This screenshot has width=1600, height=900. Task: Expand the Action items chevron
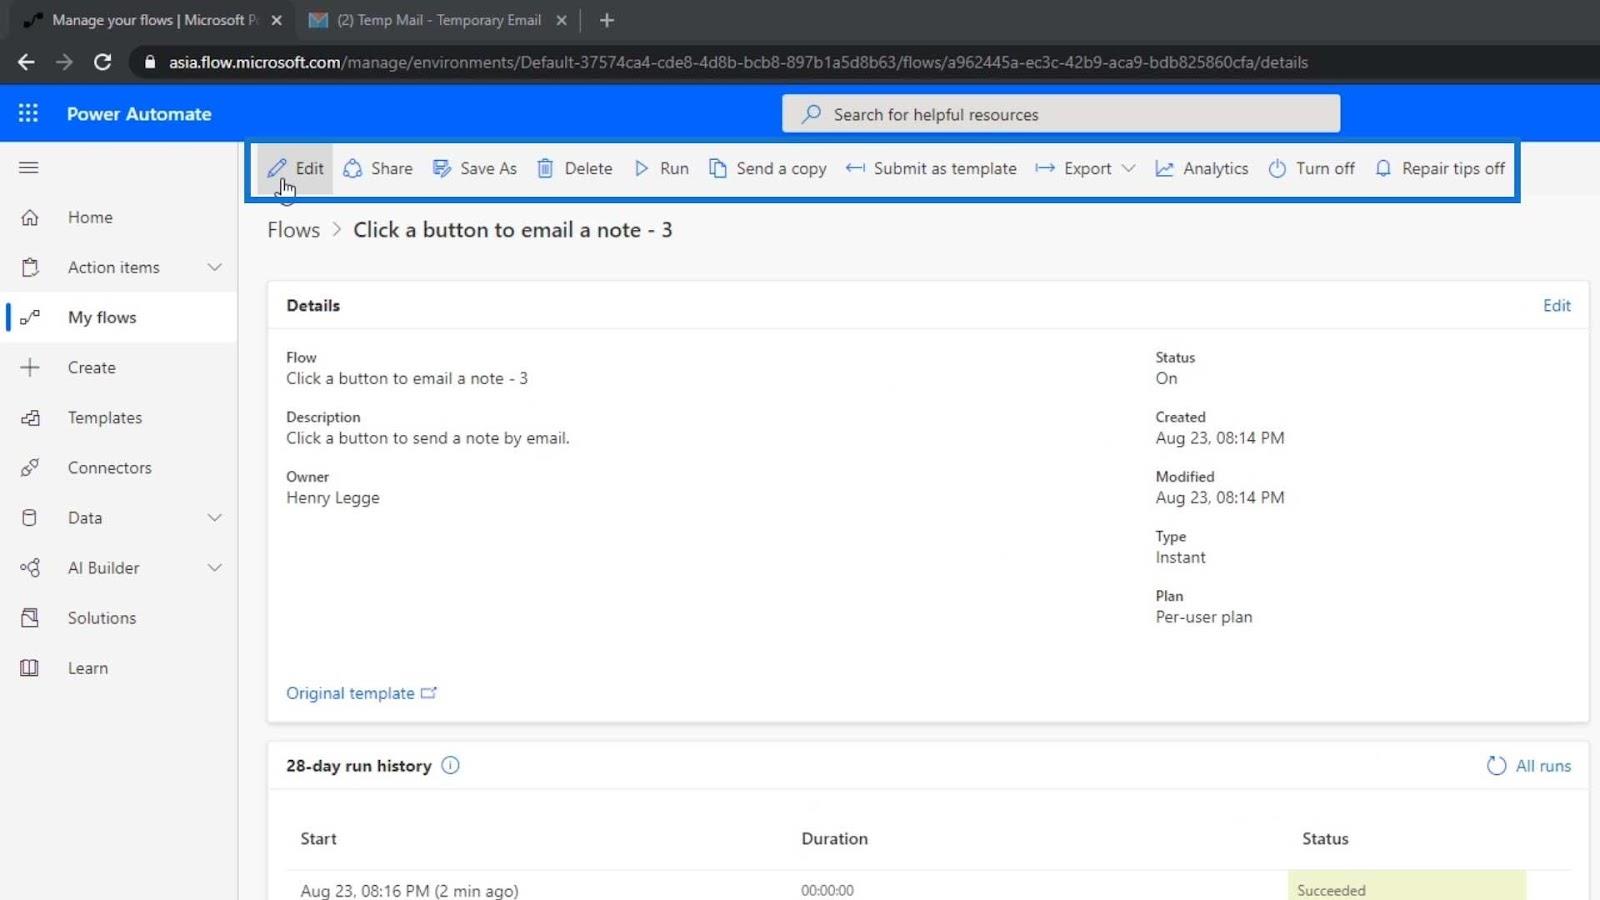click(x=214, y=267)
